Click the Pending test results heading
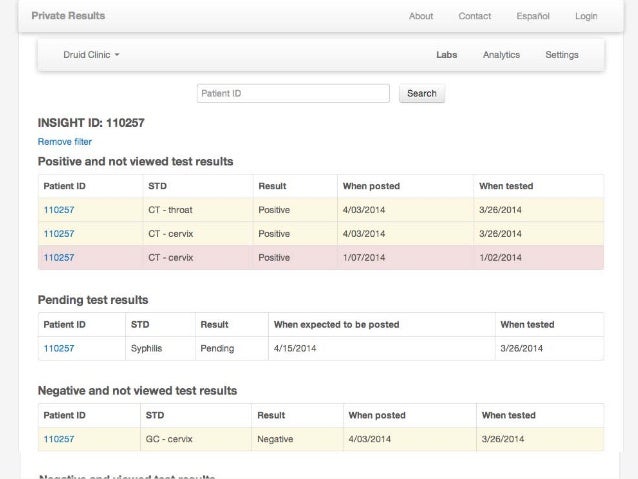Screen dimensions: 638x479 pyautogui.click(x=93, y=300)
